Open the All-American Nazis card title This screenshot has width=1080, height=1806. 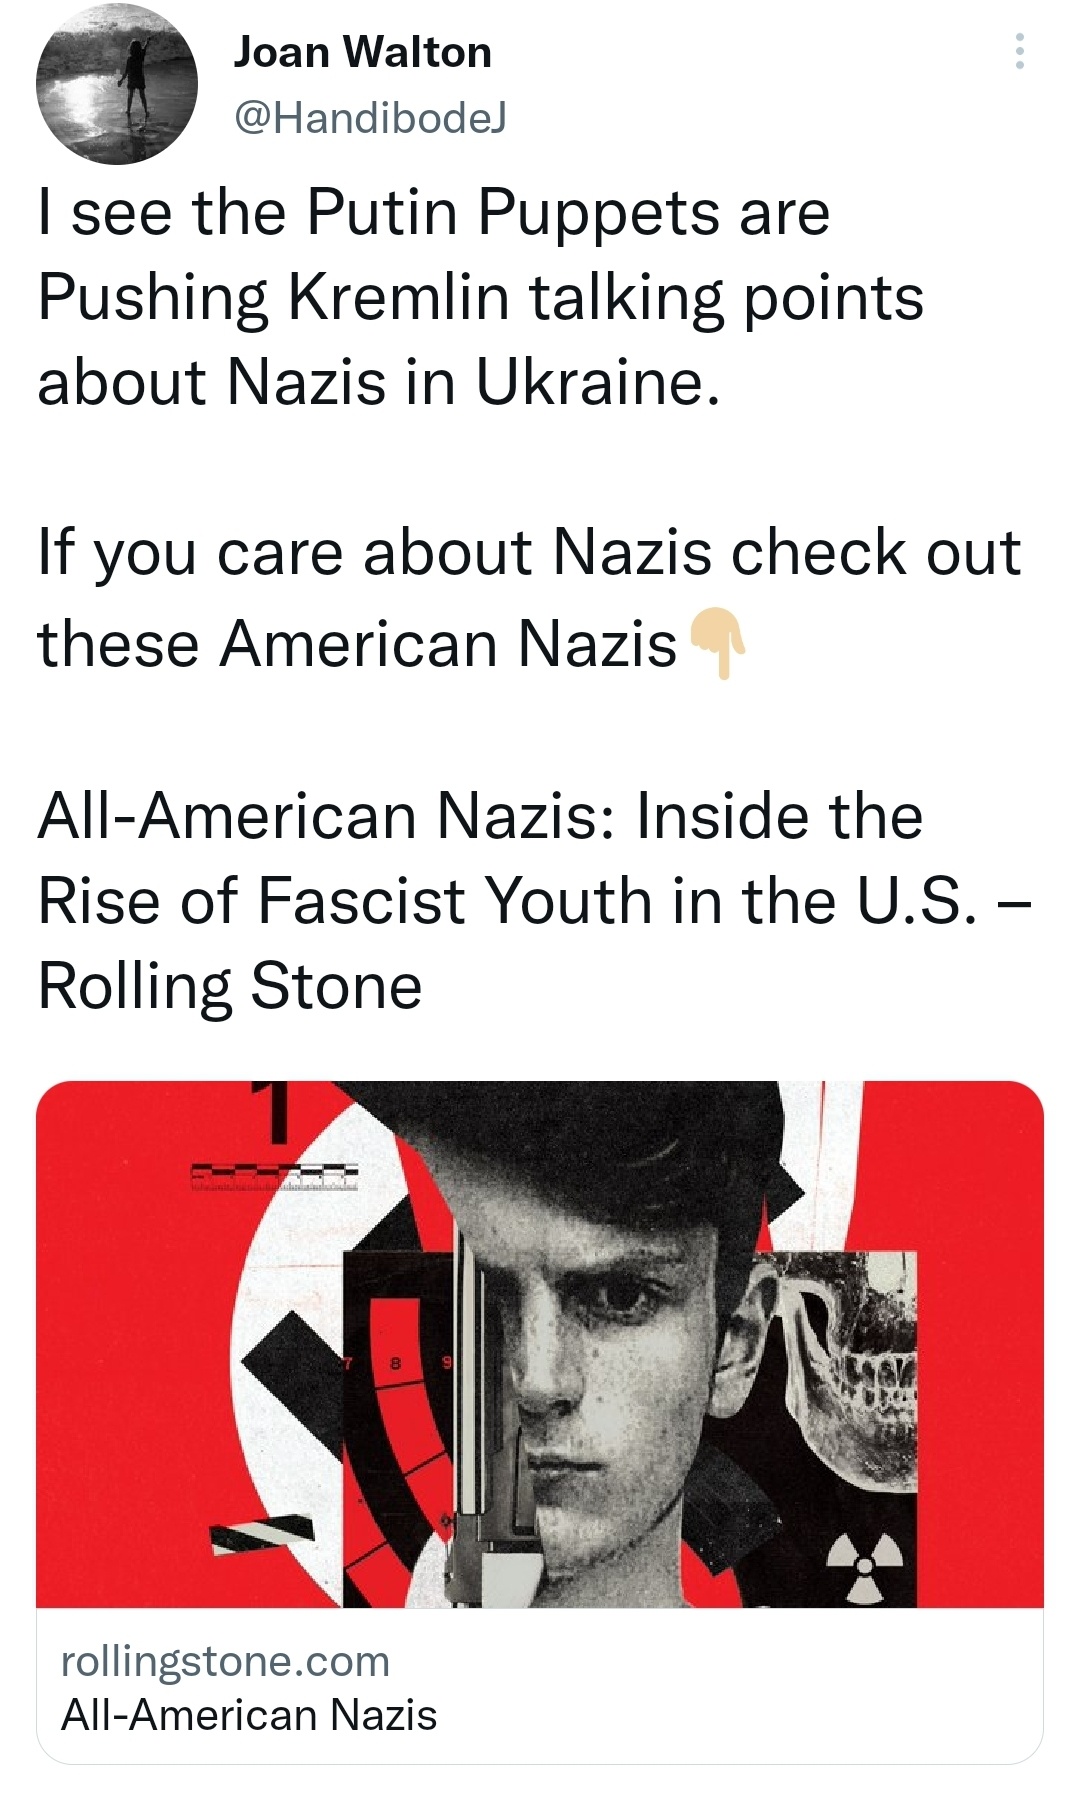(x=249, y=1716)
